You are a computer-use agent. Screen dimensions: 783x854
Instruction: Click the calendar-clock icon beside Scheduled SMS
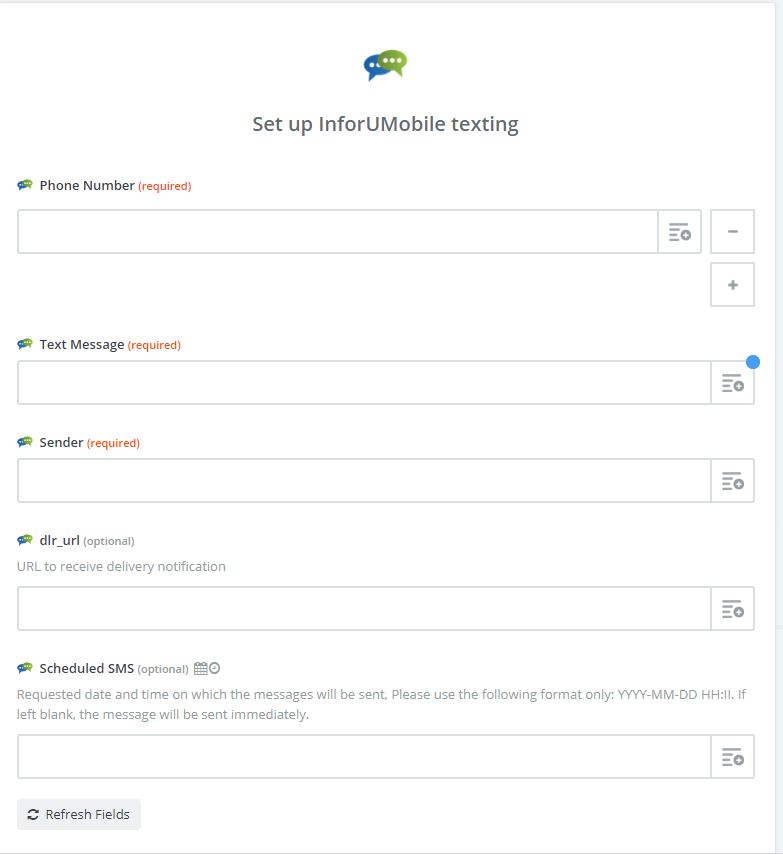tap(207, 669)
